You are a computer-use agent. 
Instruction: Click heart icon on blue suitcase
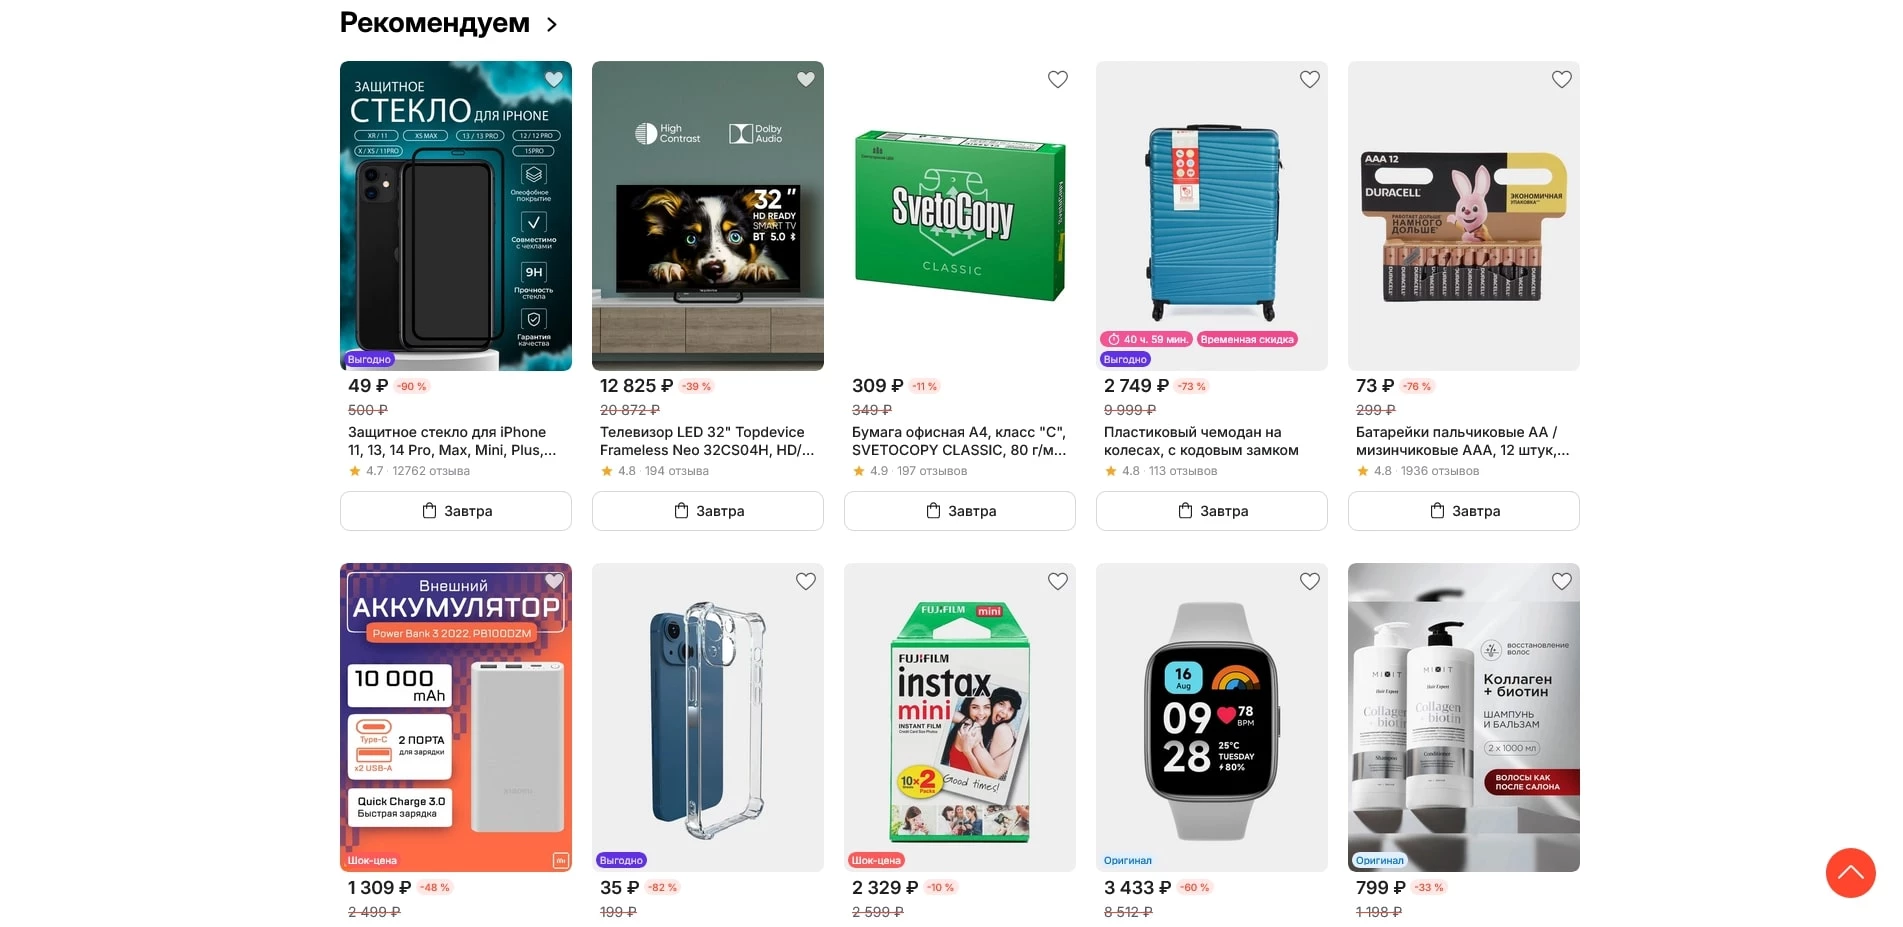pos(1309,79)
